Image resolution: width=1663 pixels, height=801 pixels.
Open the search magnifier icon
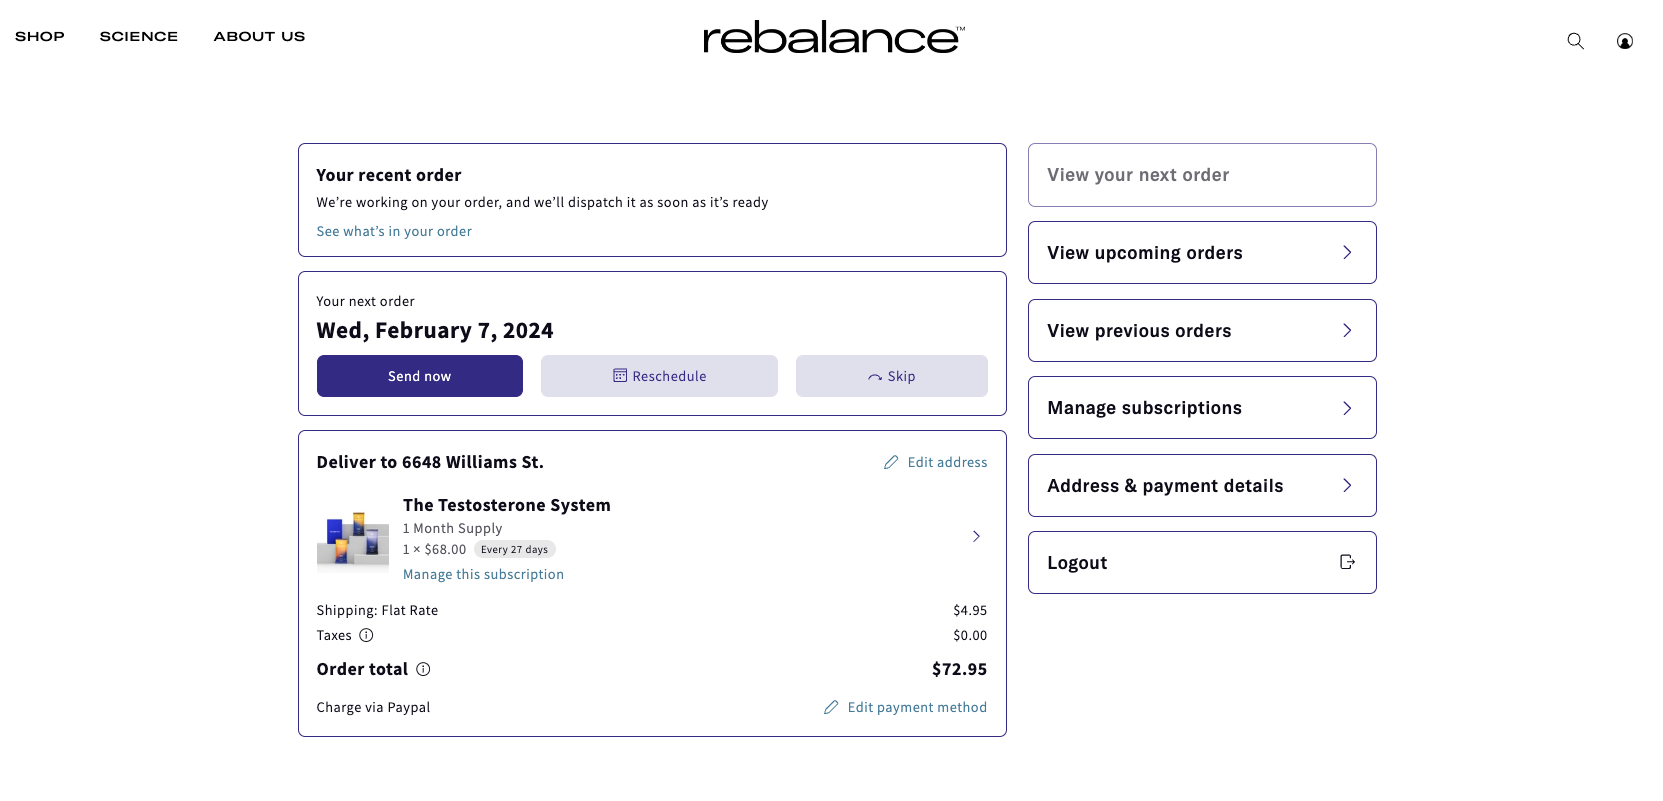coord(1575,41)
